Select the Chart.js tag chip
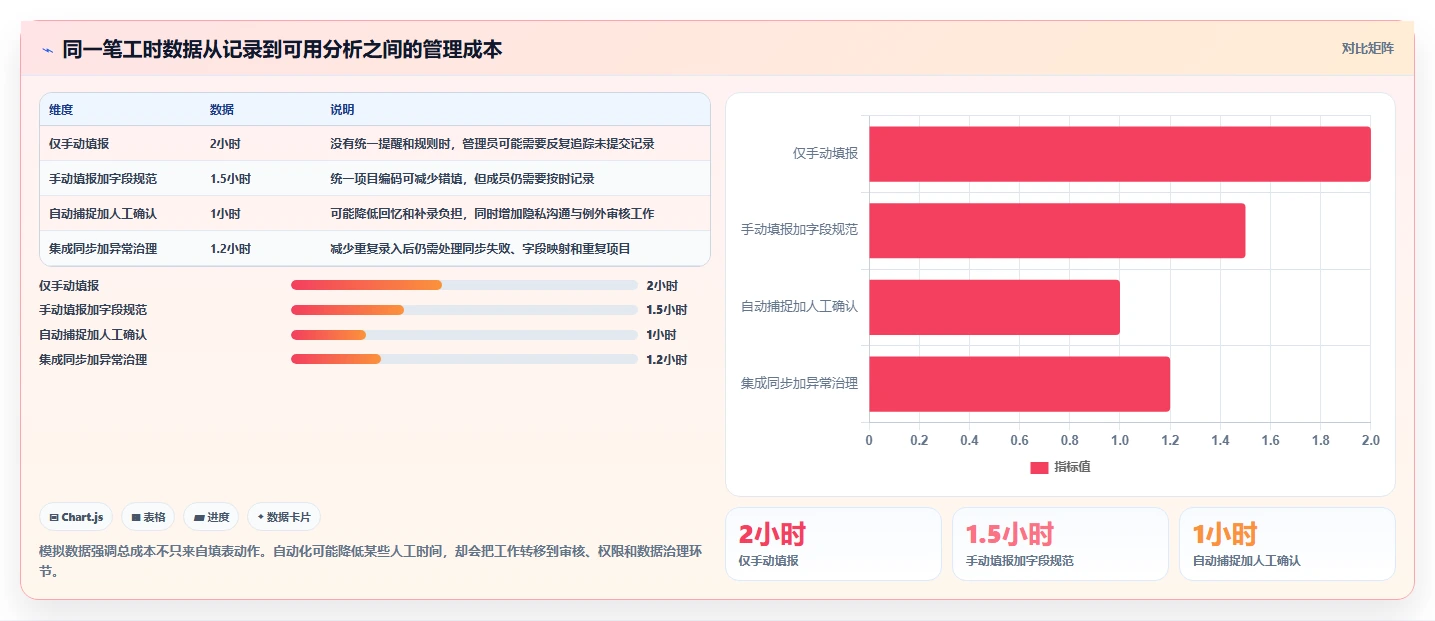This screenshot has width=1435, height=621. (77, 517)
